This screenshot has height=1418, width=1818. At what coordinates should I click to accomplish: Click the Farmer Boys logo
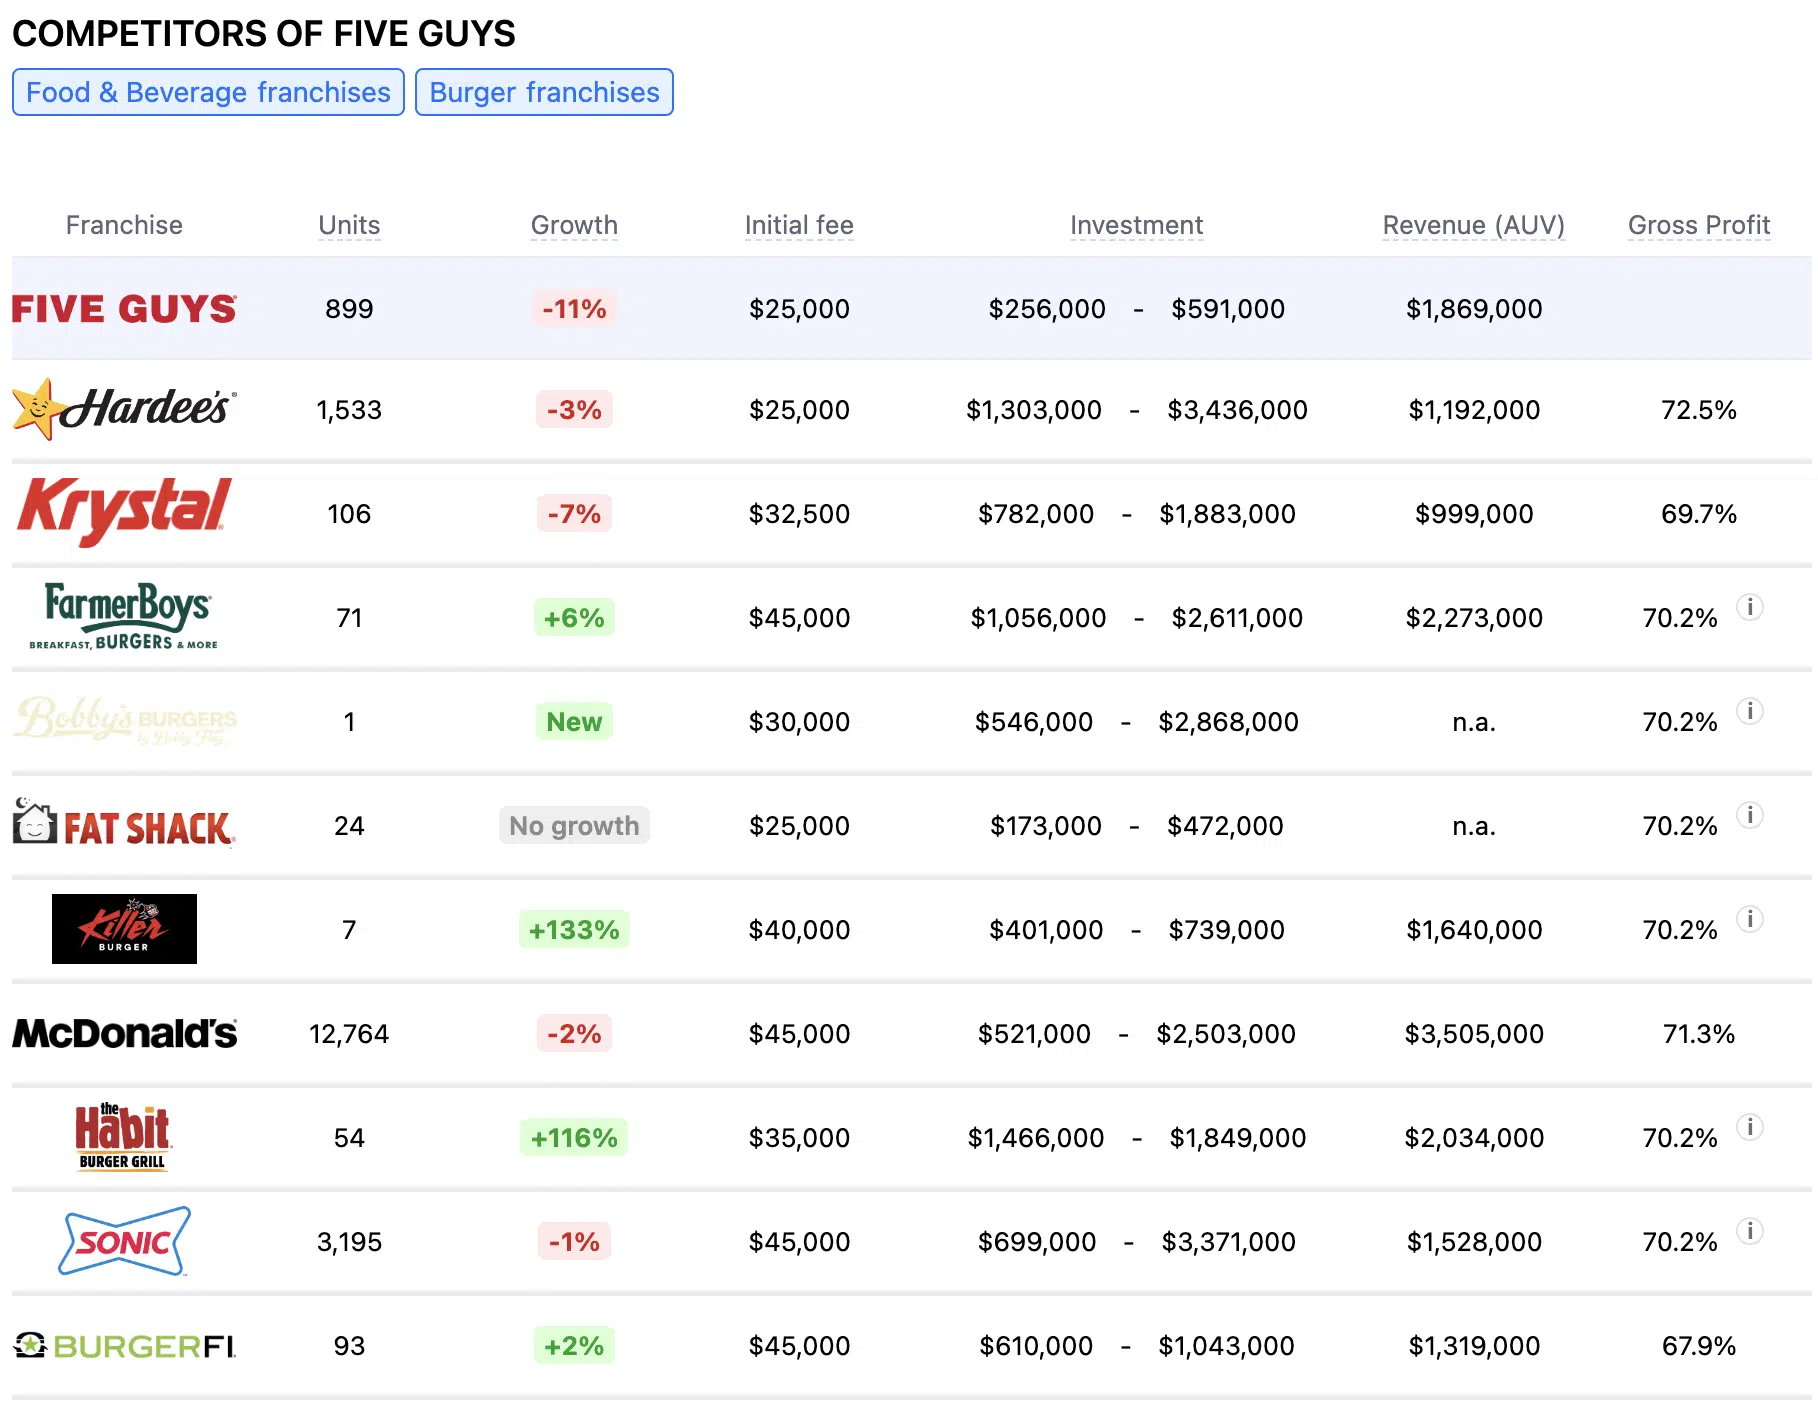coord(123,617)
